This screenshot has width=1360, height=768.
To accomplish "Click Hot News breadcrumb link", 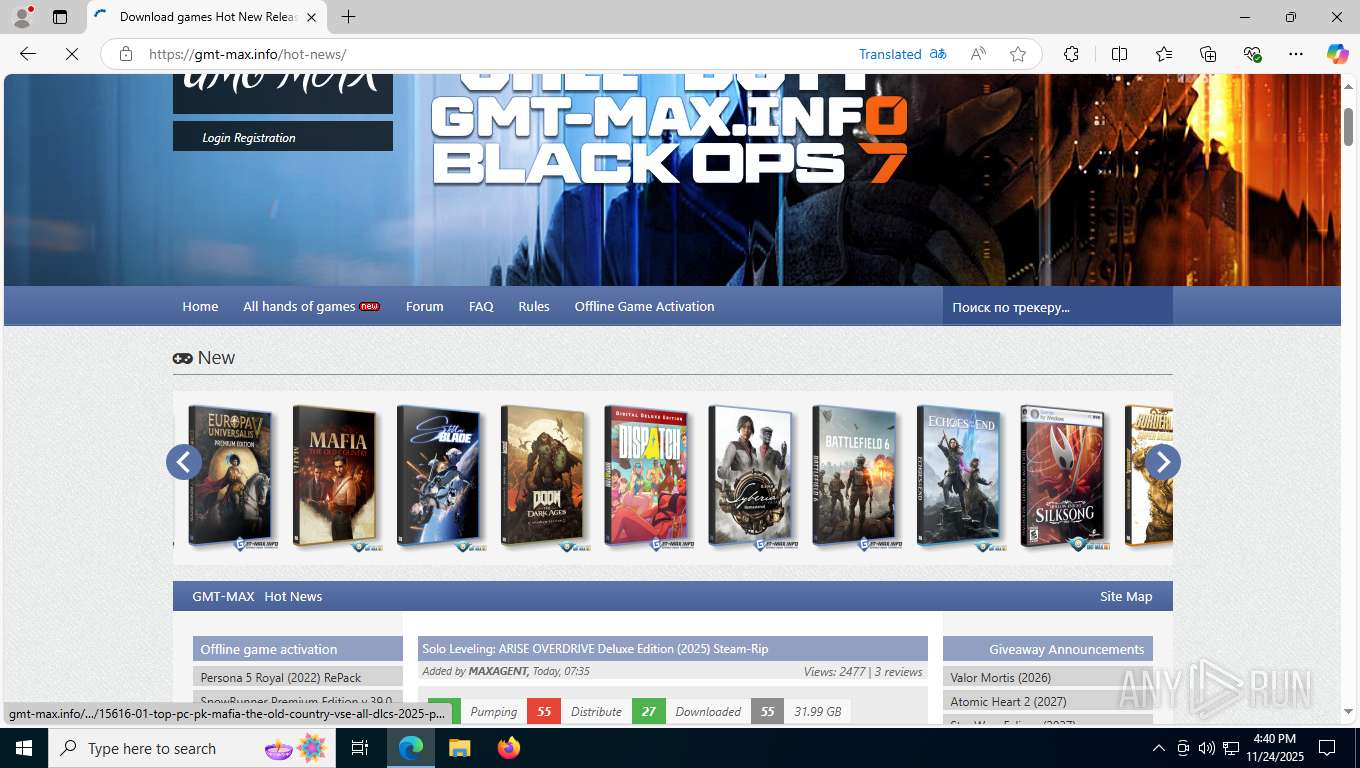I will point(293,596).
